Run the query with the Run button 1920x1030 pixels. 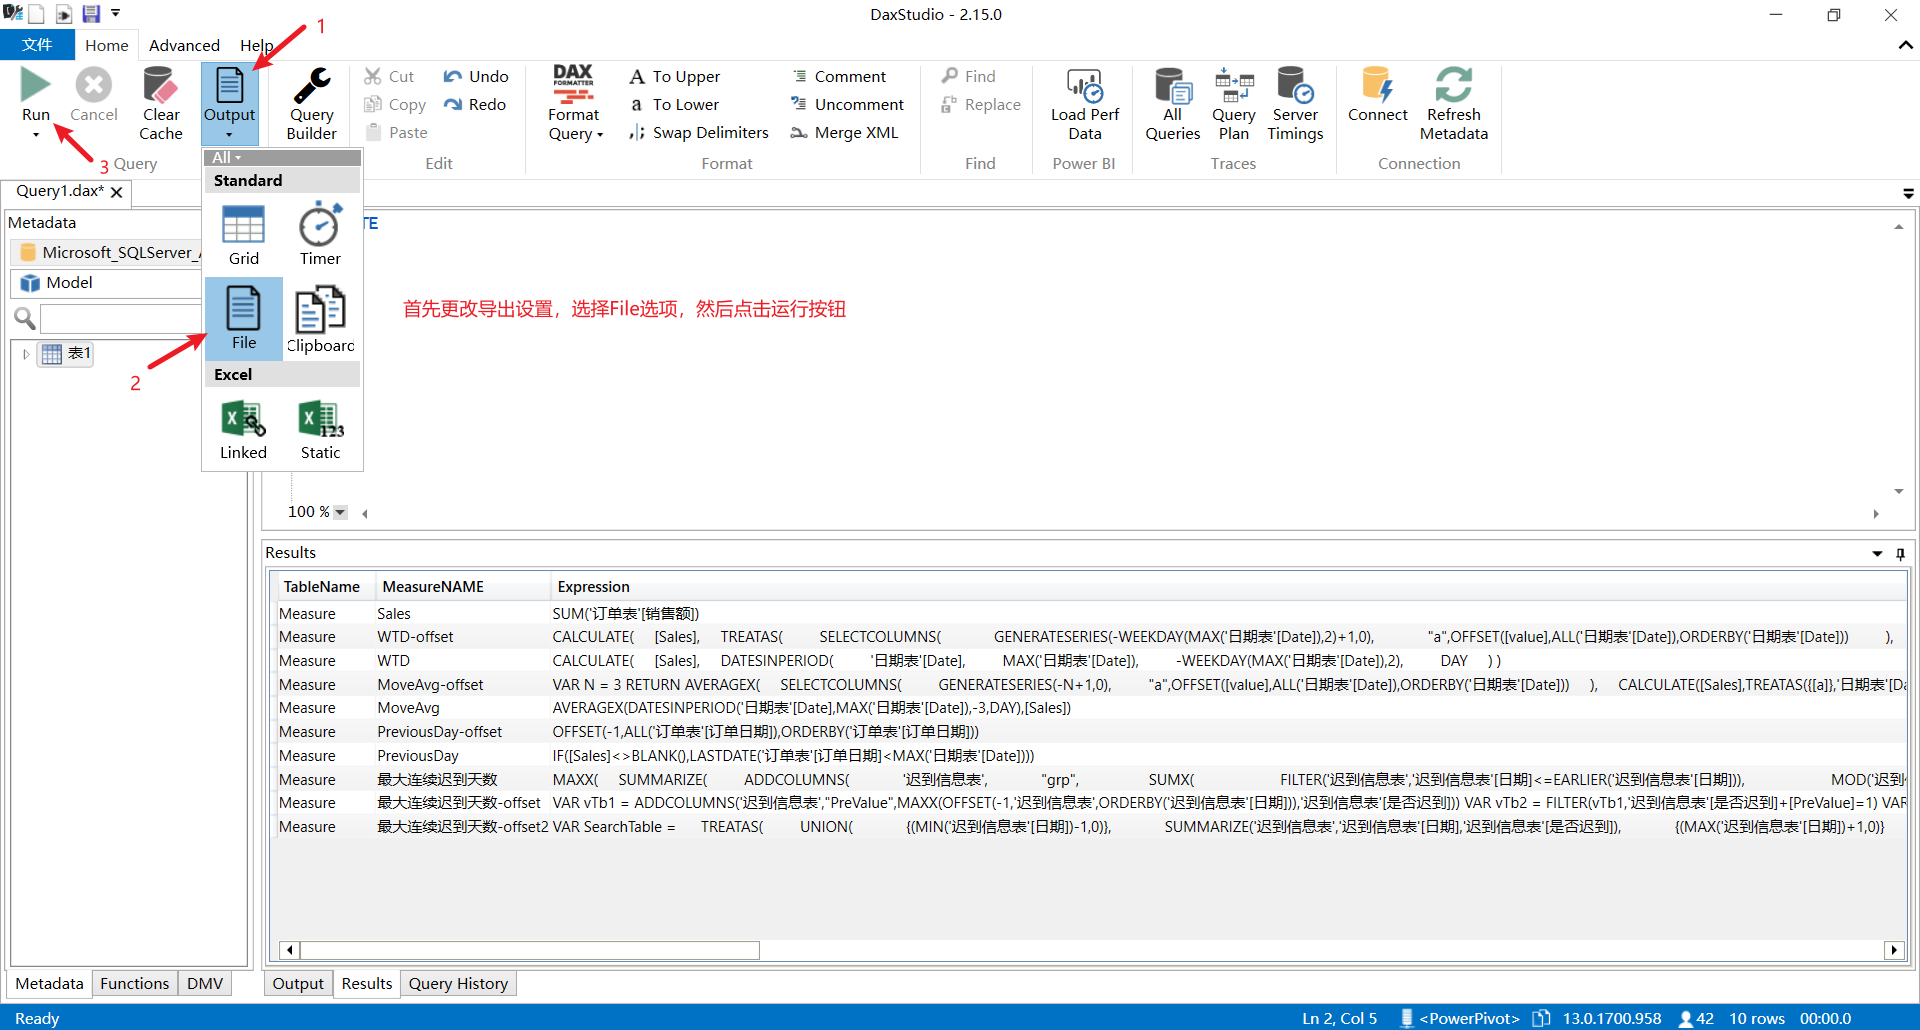tap(36, 94)
